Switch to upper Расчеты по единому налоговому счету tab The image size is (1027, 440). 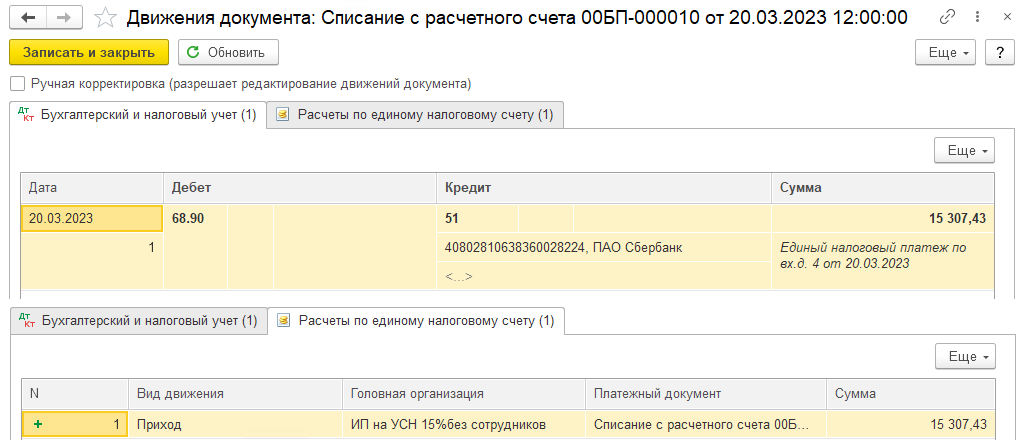(x=416, y=115)
